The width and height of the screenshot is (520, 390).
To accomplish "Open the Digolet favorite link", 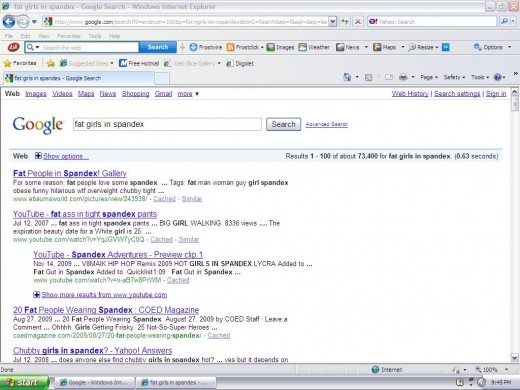I will (x=240, y=63).
